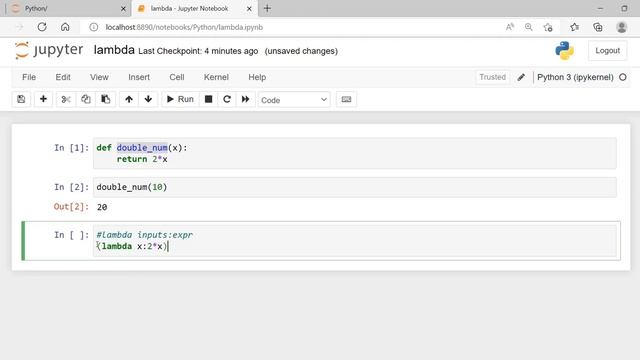The image size is (640, 360).
Task: Open a new browser tab
Action: coord(267,8)
